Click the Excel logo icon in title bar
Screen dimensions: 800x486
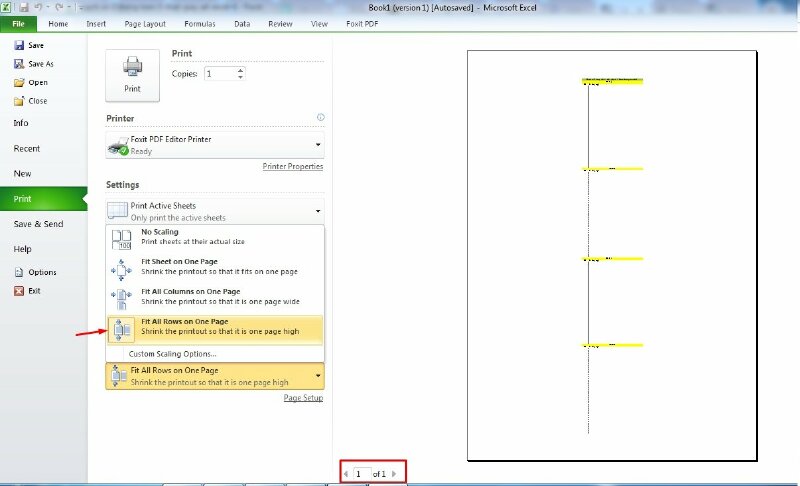click(6, 7)
